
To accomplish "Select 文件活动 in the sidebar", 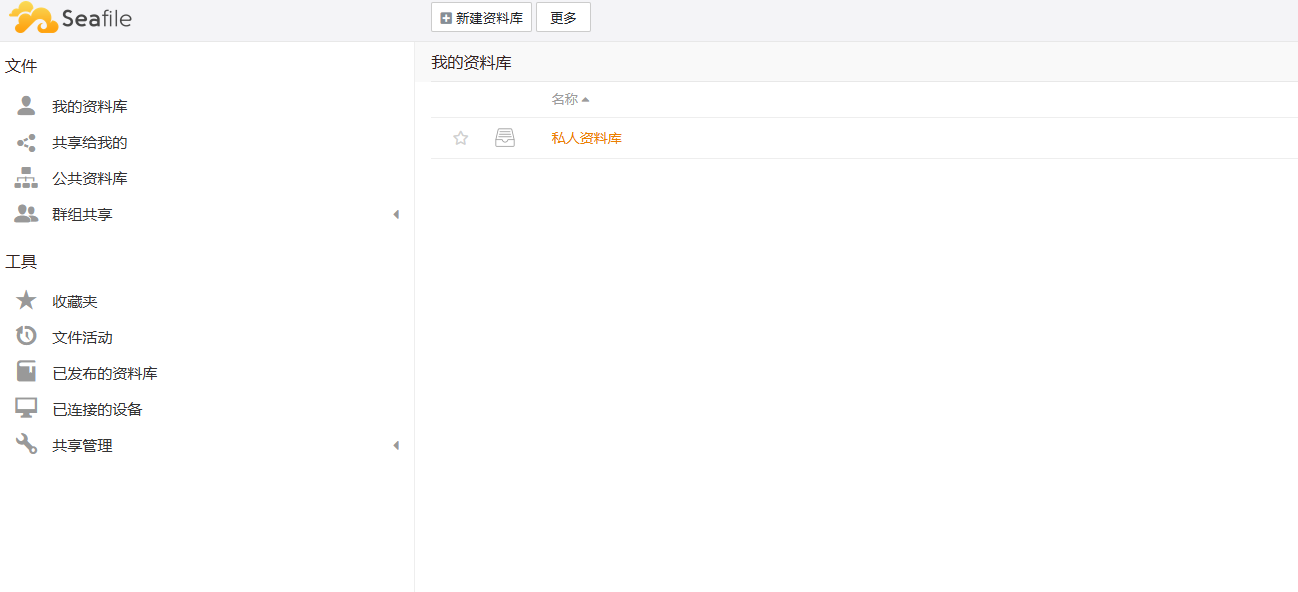I will coord(82,338).
